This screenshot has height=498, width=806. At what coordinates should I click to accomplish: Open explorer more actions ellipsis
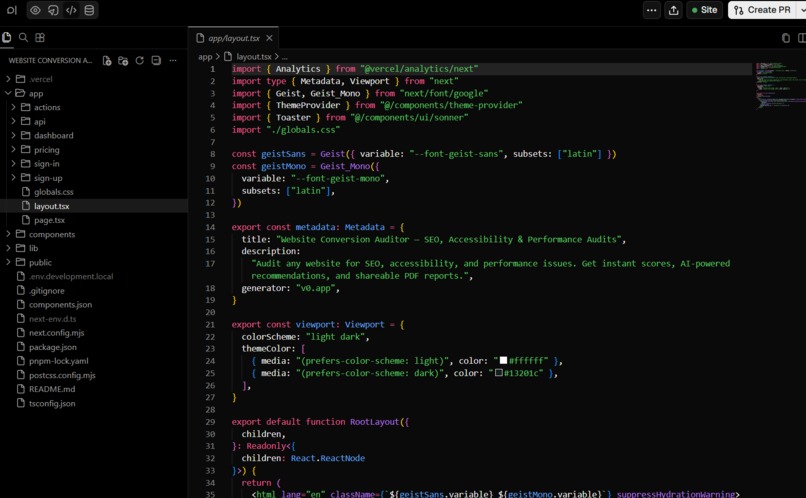point(173,61)
